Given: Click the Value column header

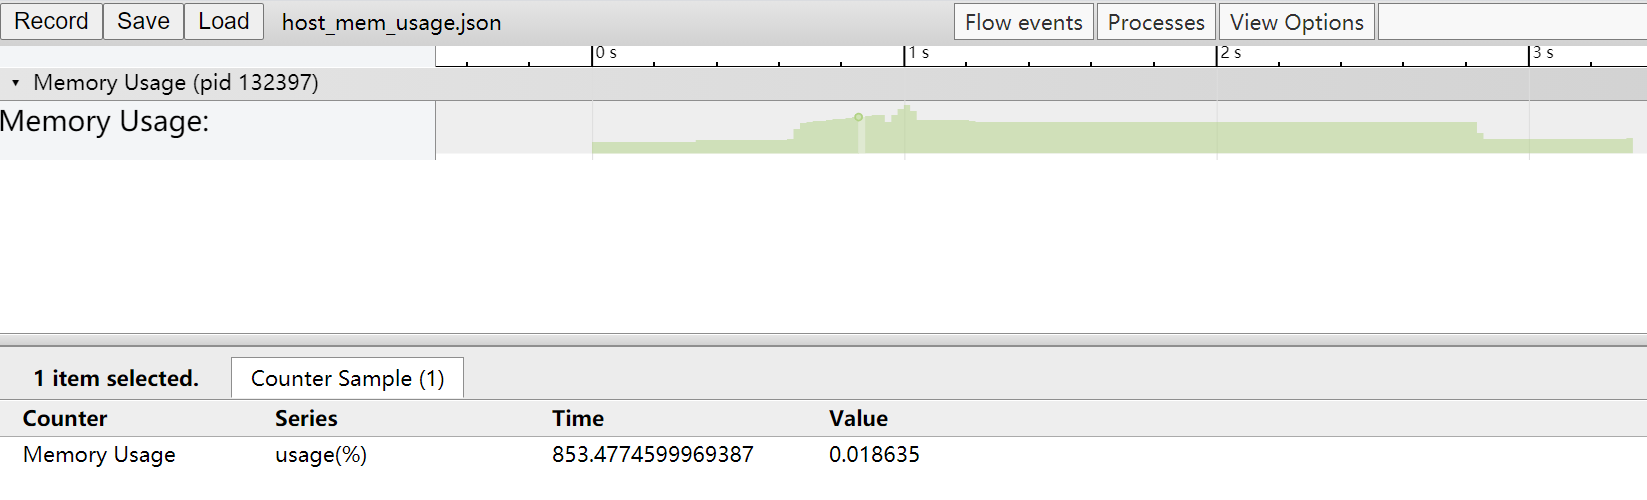Looking at the screenshot, I should click(858, 418).
